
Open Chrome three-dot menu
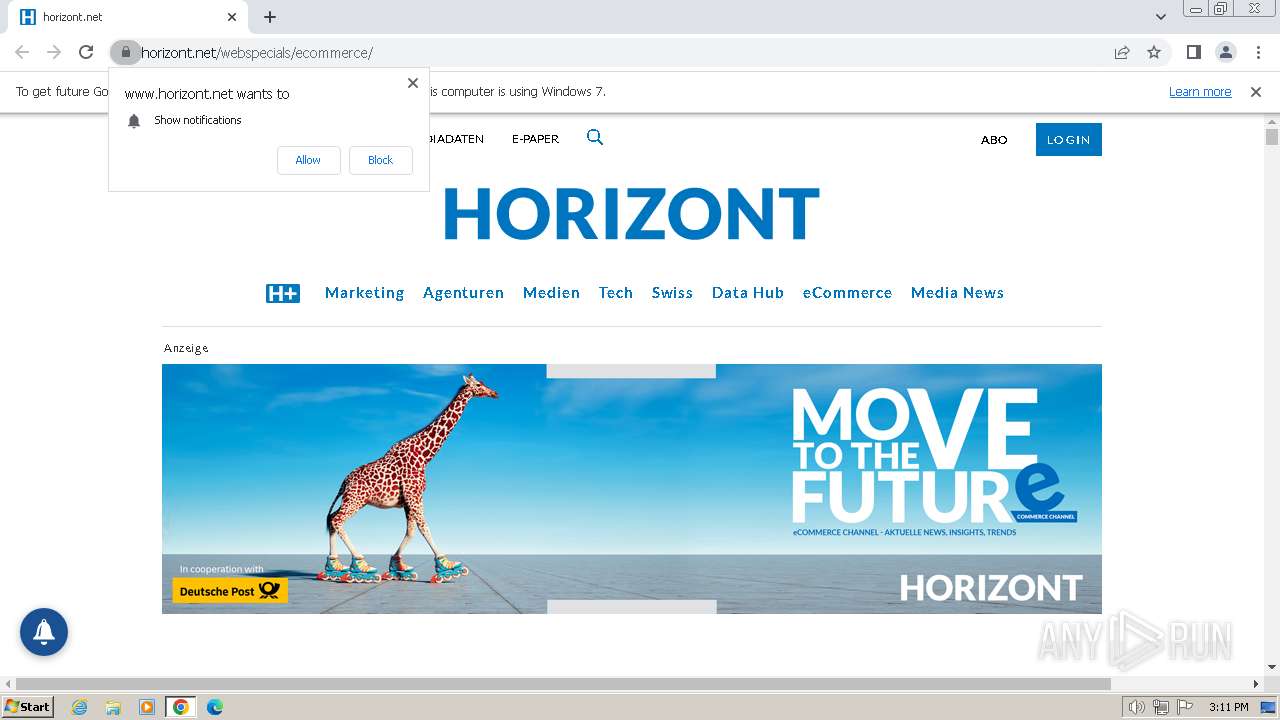[x=1258, y=52]
